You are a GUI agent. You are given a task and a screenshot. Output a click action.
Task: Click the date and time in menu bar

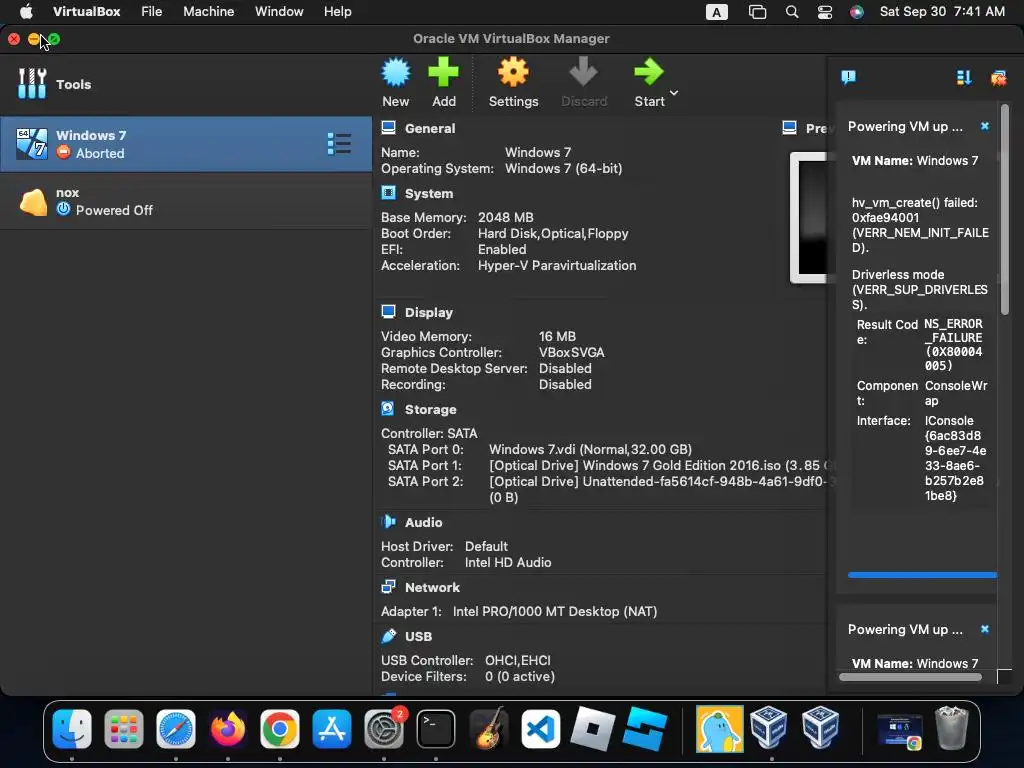942,12
